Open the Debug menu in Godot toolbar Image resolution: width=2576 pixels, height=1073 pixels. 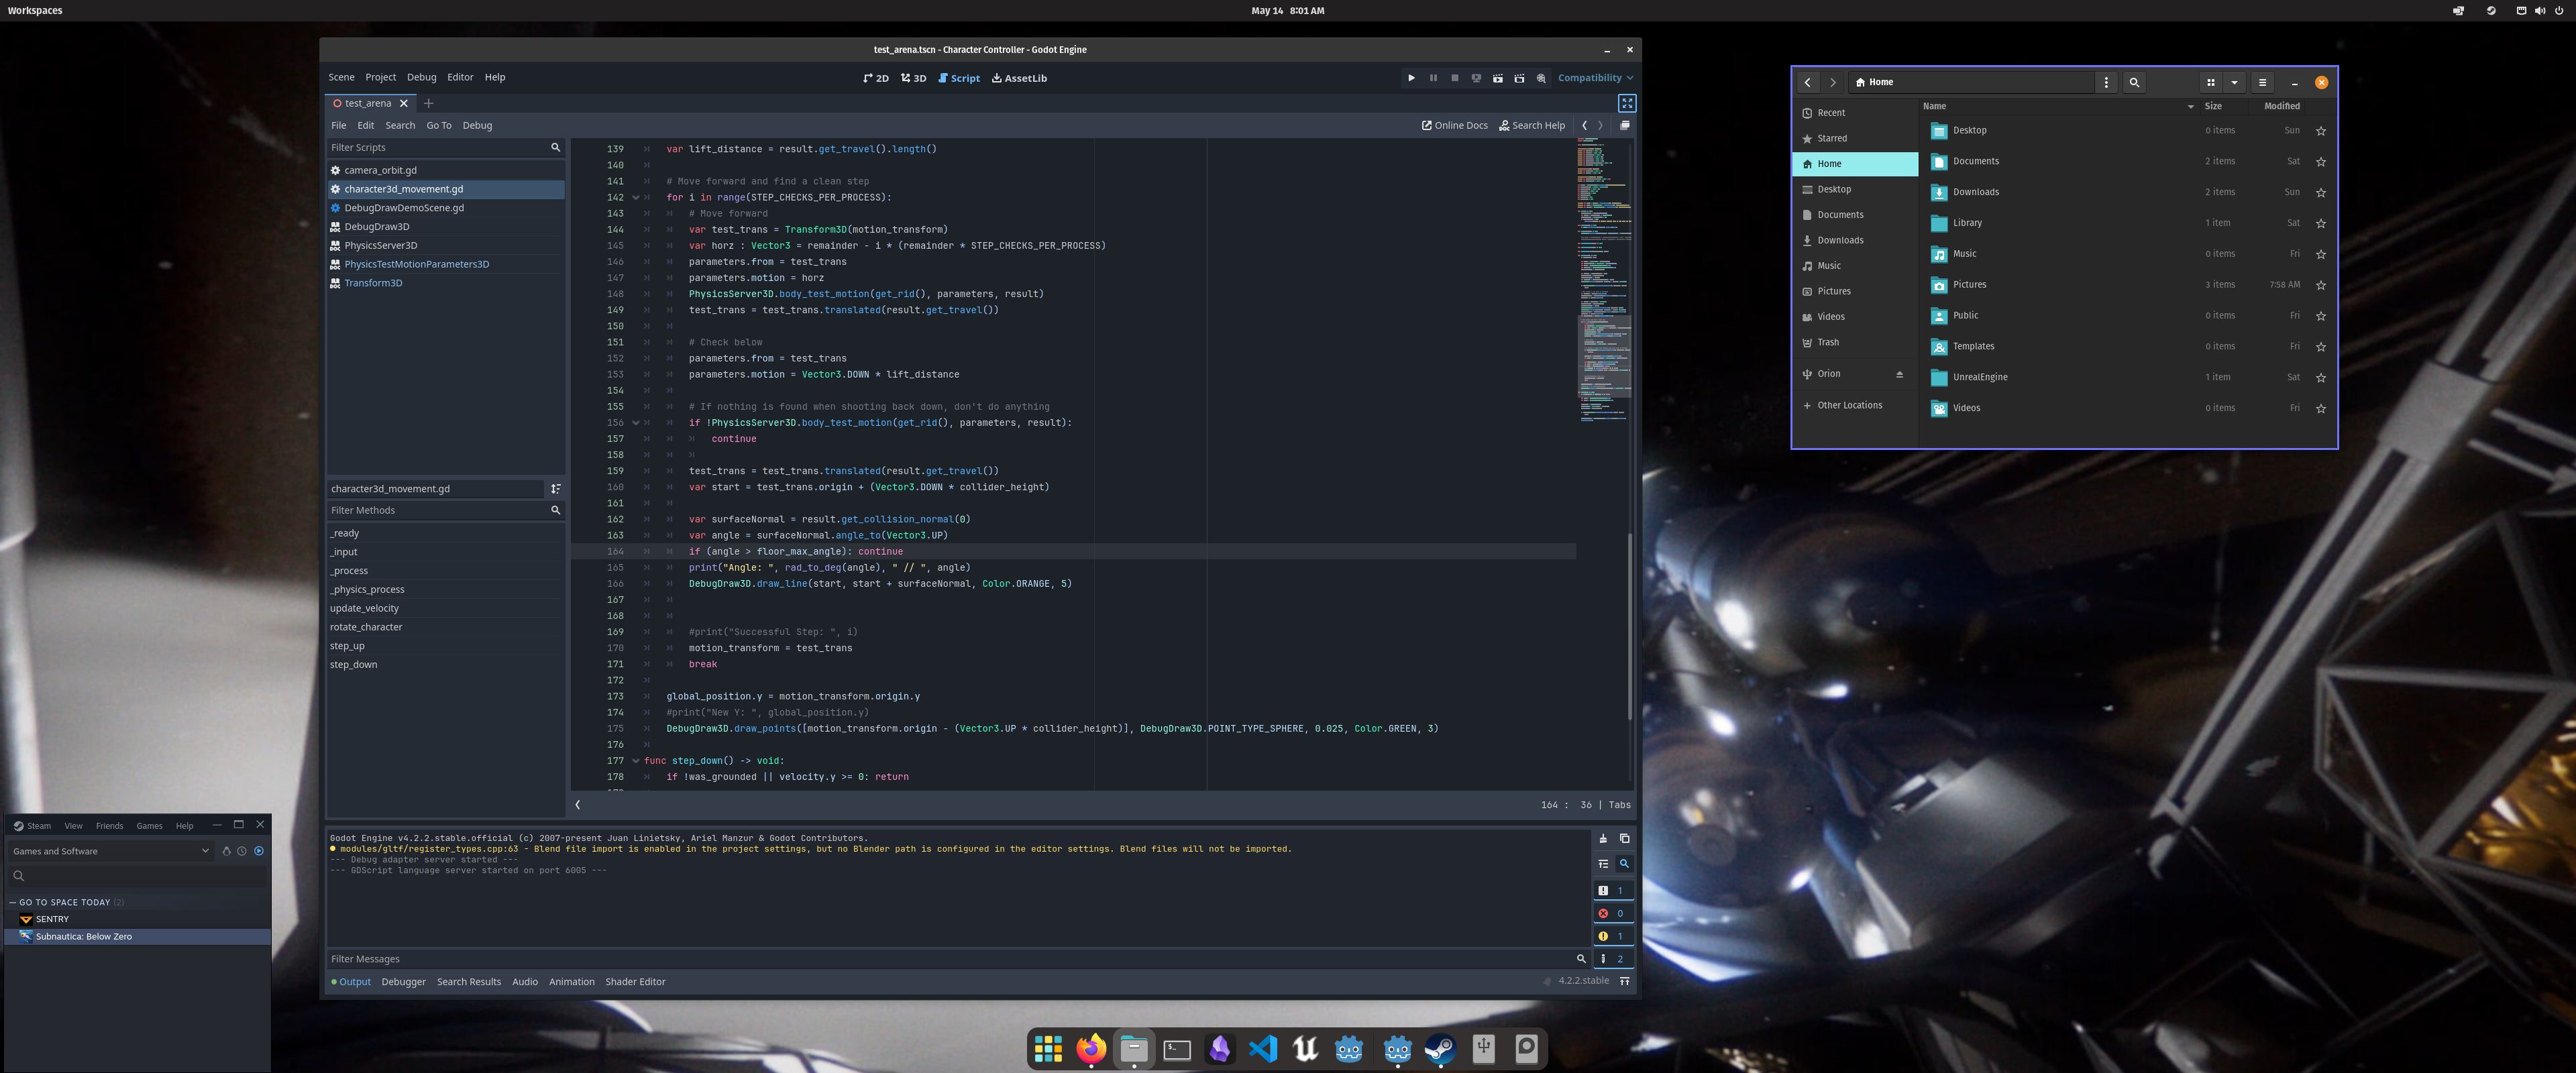(421, 77)
